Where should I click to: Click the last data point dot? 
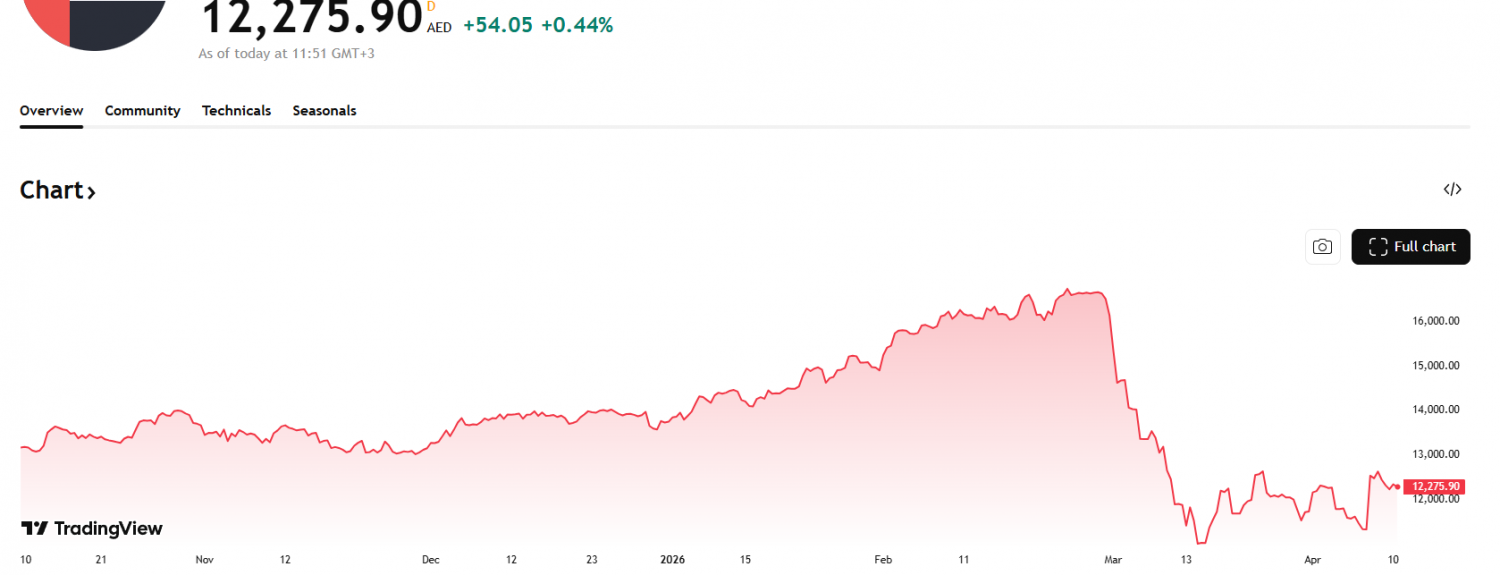(x=1396, y=487)
